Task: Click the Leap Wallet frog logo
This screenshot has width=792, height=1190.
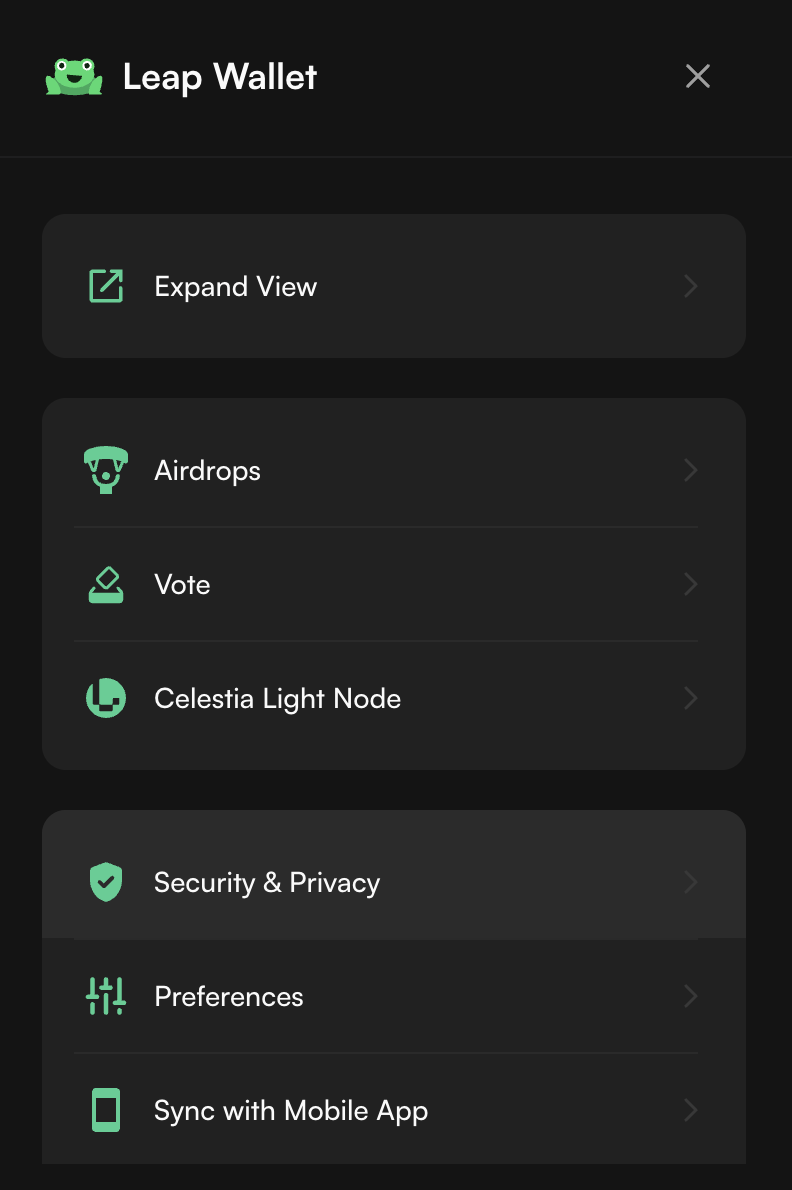Action: pyautogui.click(x=74, y=77)
